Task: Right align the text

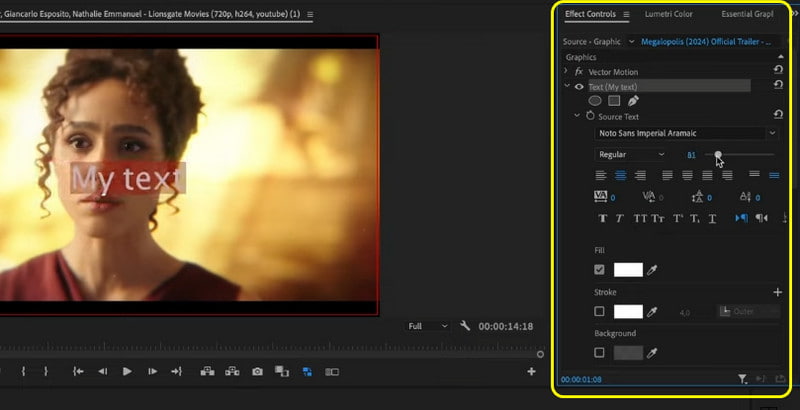Action: [640, 175]
